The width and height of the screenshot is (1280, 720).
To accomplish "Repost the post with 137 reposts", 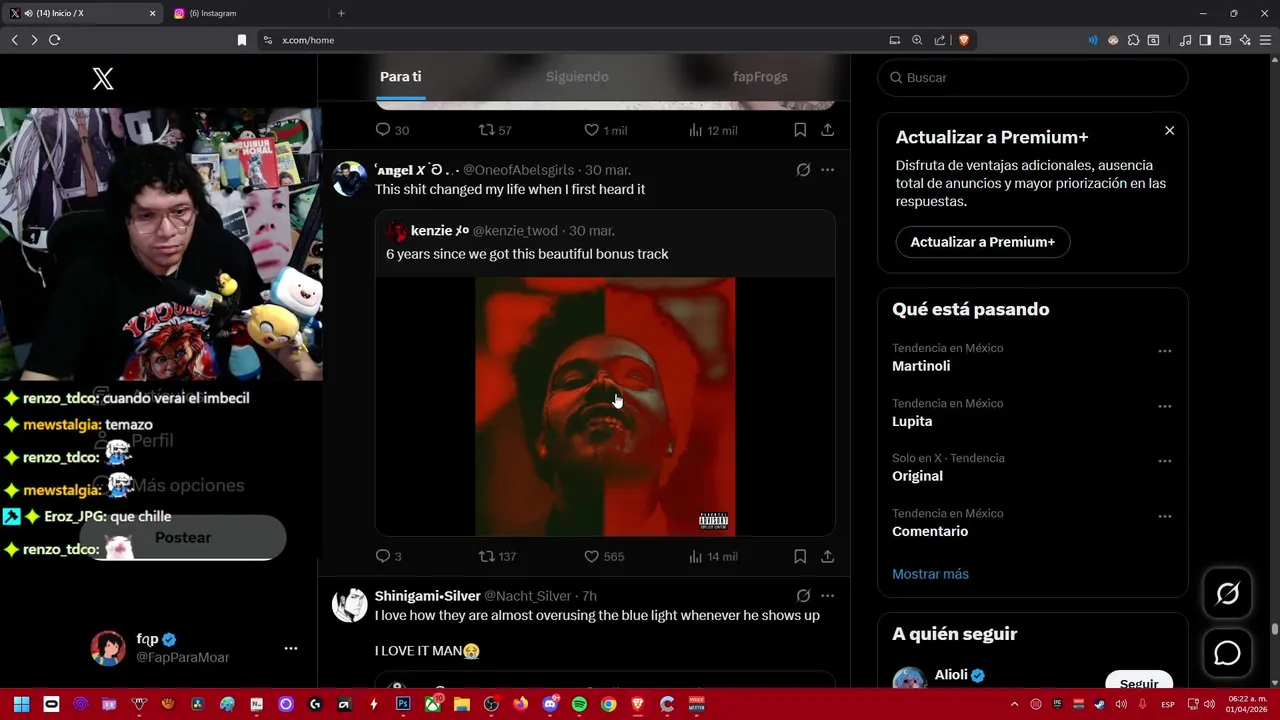I will coord(497,556).
